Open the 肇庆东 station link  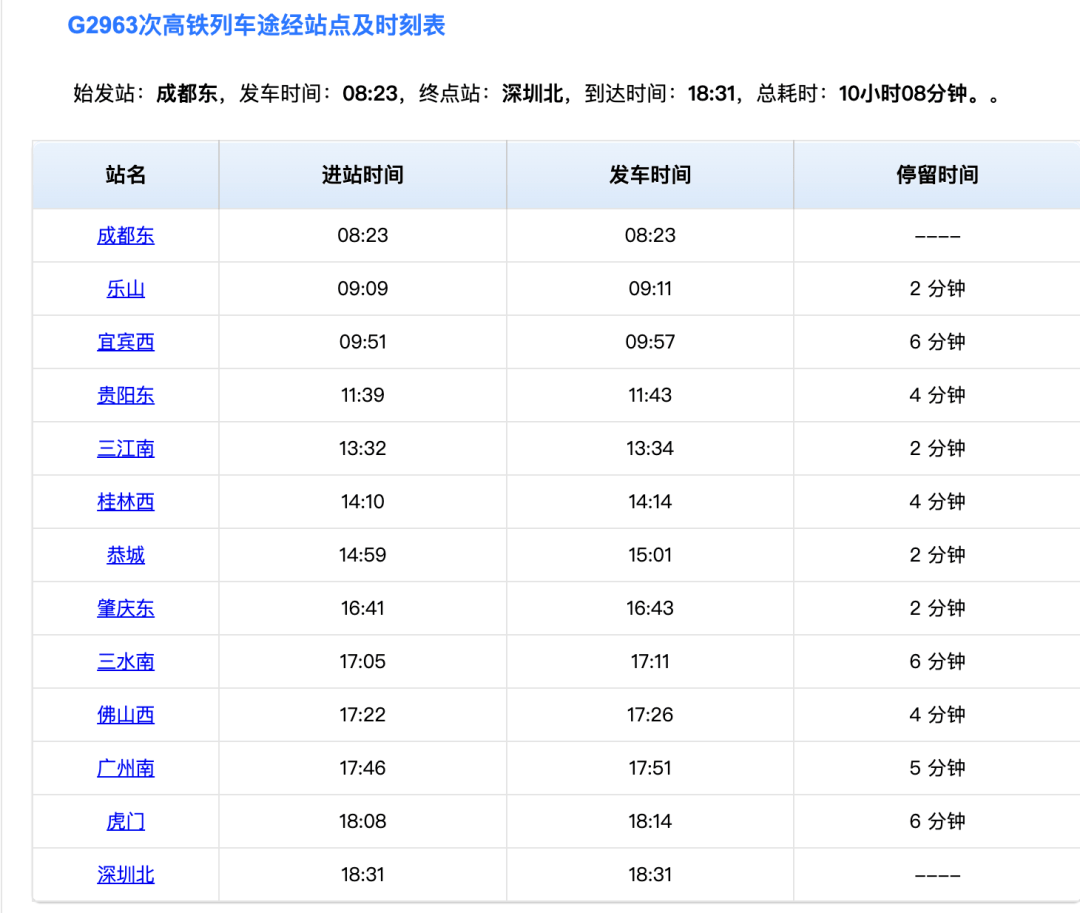click(x=125, y=608)
